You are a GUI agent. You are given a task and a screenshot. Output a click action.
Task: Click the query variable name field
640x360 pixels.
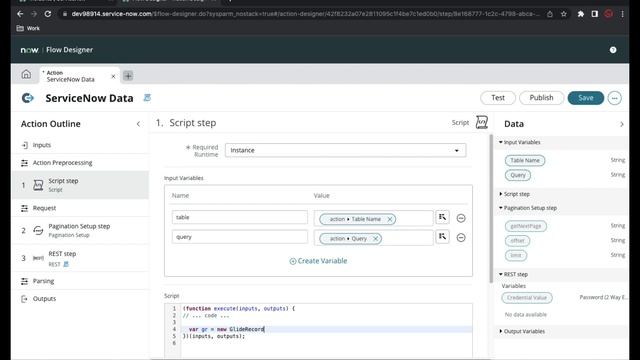[x=240, y=237]
